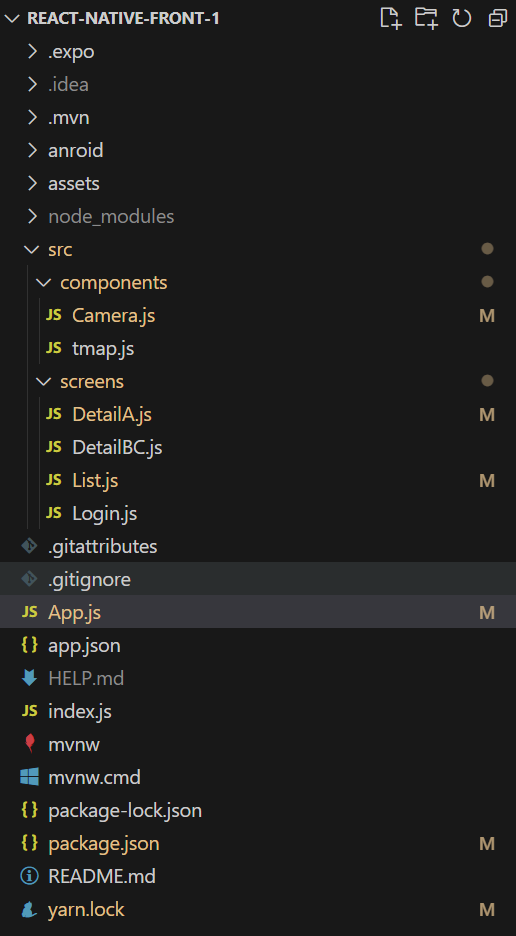
Task: Click the Windows icon beside mvnw.cmd
Action: pyautogui.click(x=29, y=777)
